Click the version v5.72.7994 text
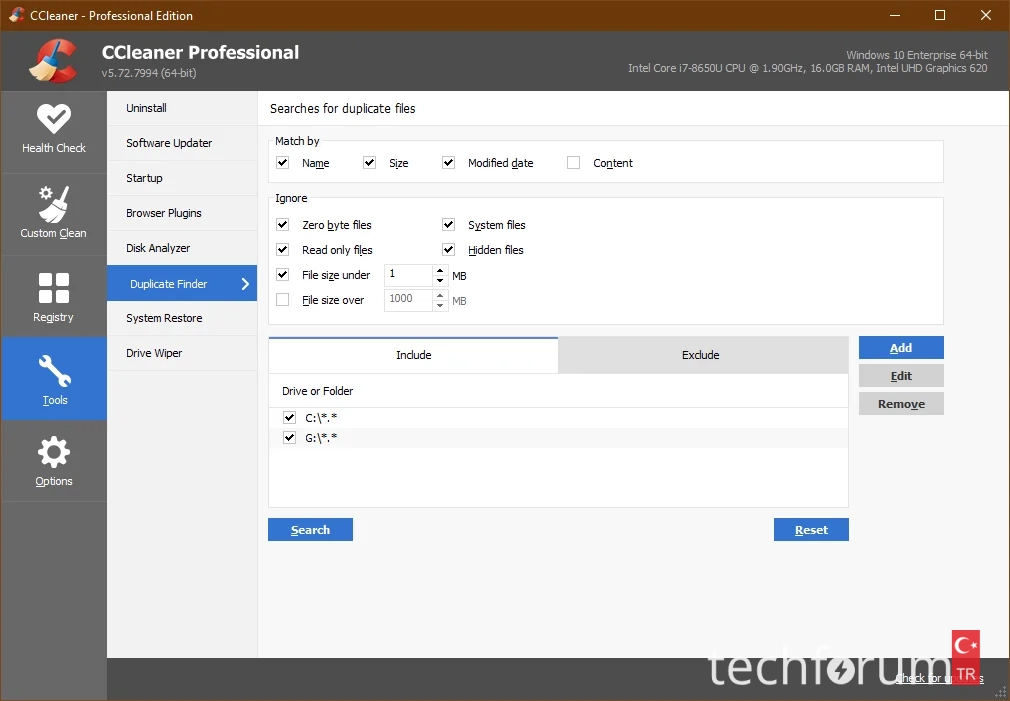 (149, 73)
